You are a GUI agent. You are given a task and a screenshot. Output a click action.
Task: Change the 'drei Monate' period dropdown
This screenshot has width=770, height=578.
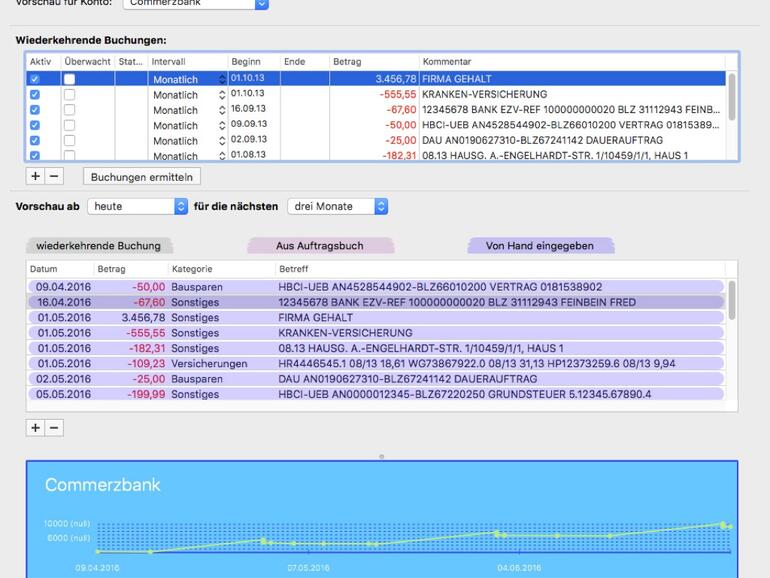pyautogui.click(x=337, y=206)
